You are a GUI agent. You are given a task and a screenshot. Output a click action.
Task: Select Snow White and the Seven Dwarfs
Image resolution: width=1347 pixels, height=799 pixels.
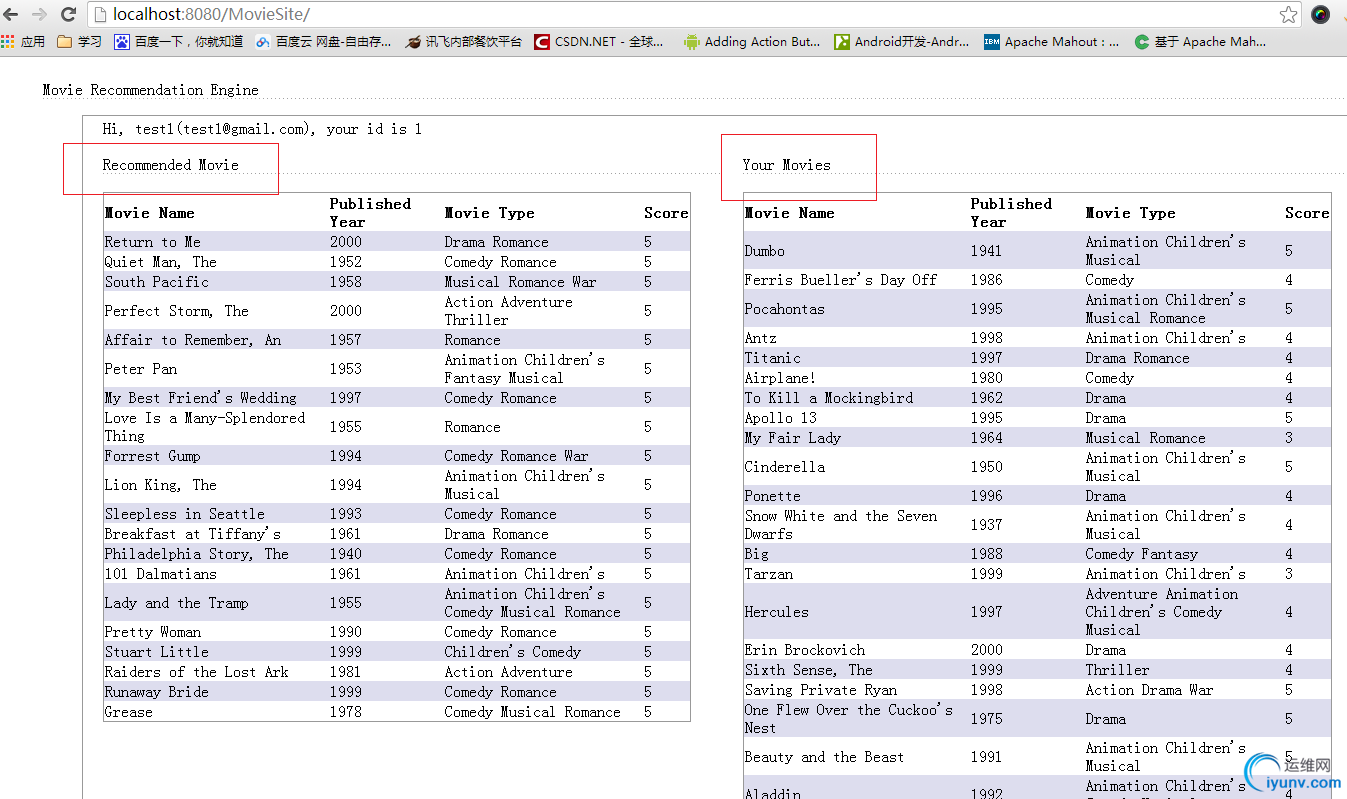point(841,525)
